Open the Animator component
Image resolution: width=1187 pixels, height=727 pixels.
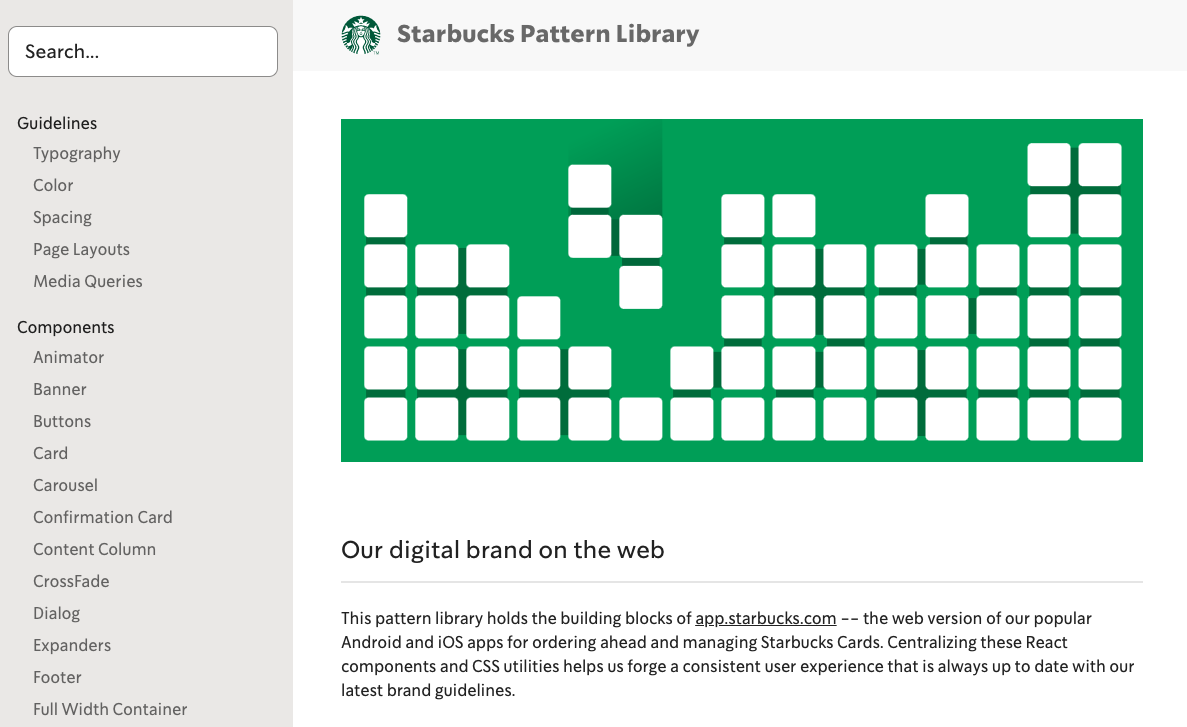68,357
